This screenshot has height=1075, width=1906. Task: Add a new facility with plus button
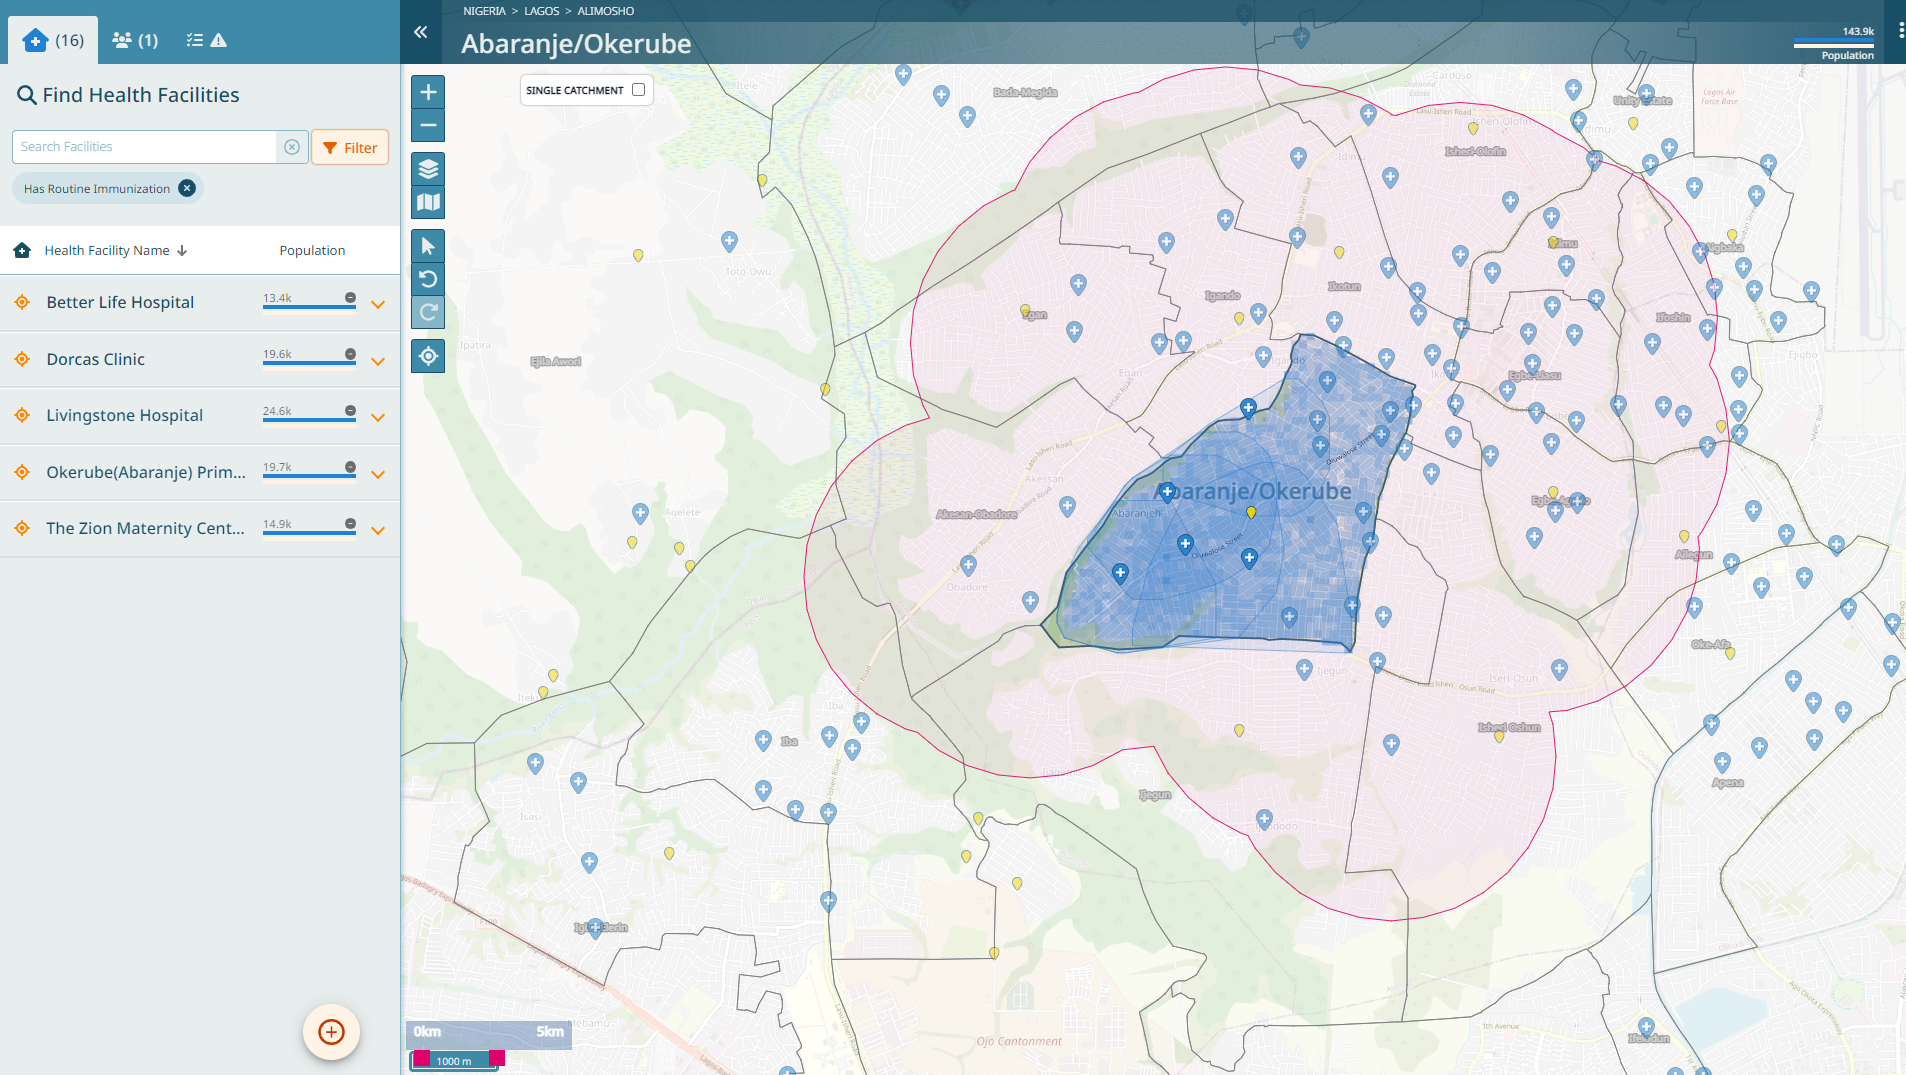coord(331,1032)
